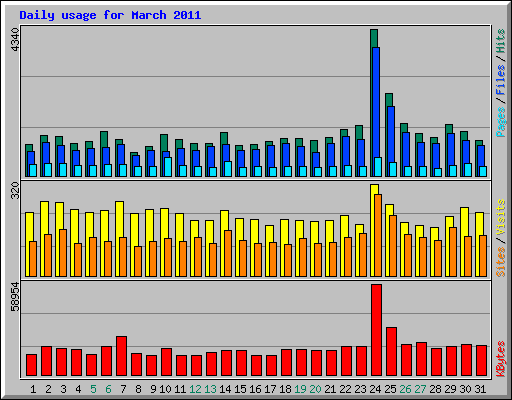
Task: Click day label 30 on x-axis
Action: point(465,389)
